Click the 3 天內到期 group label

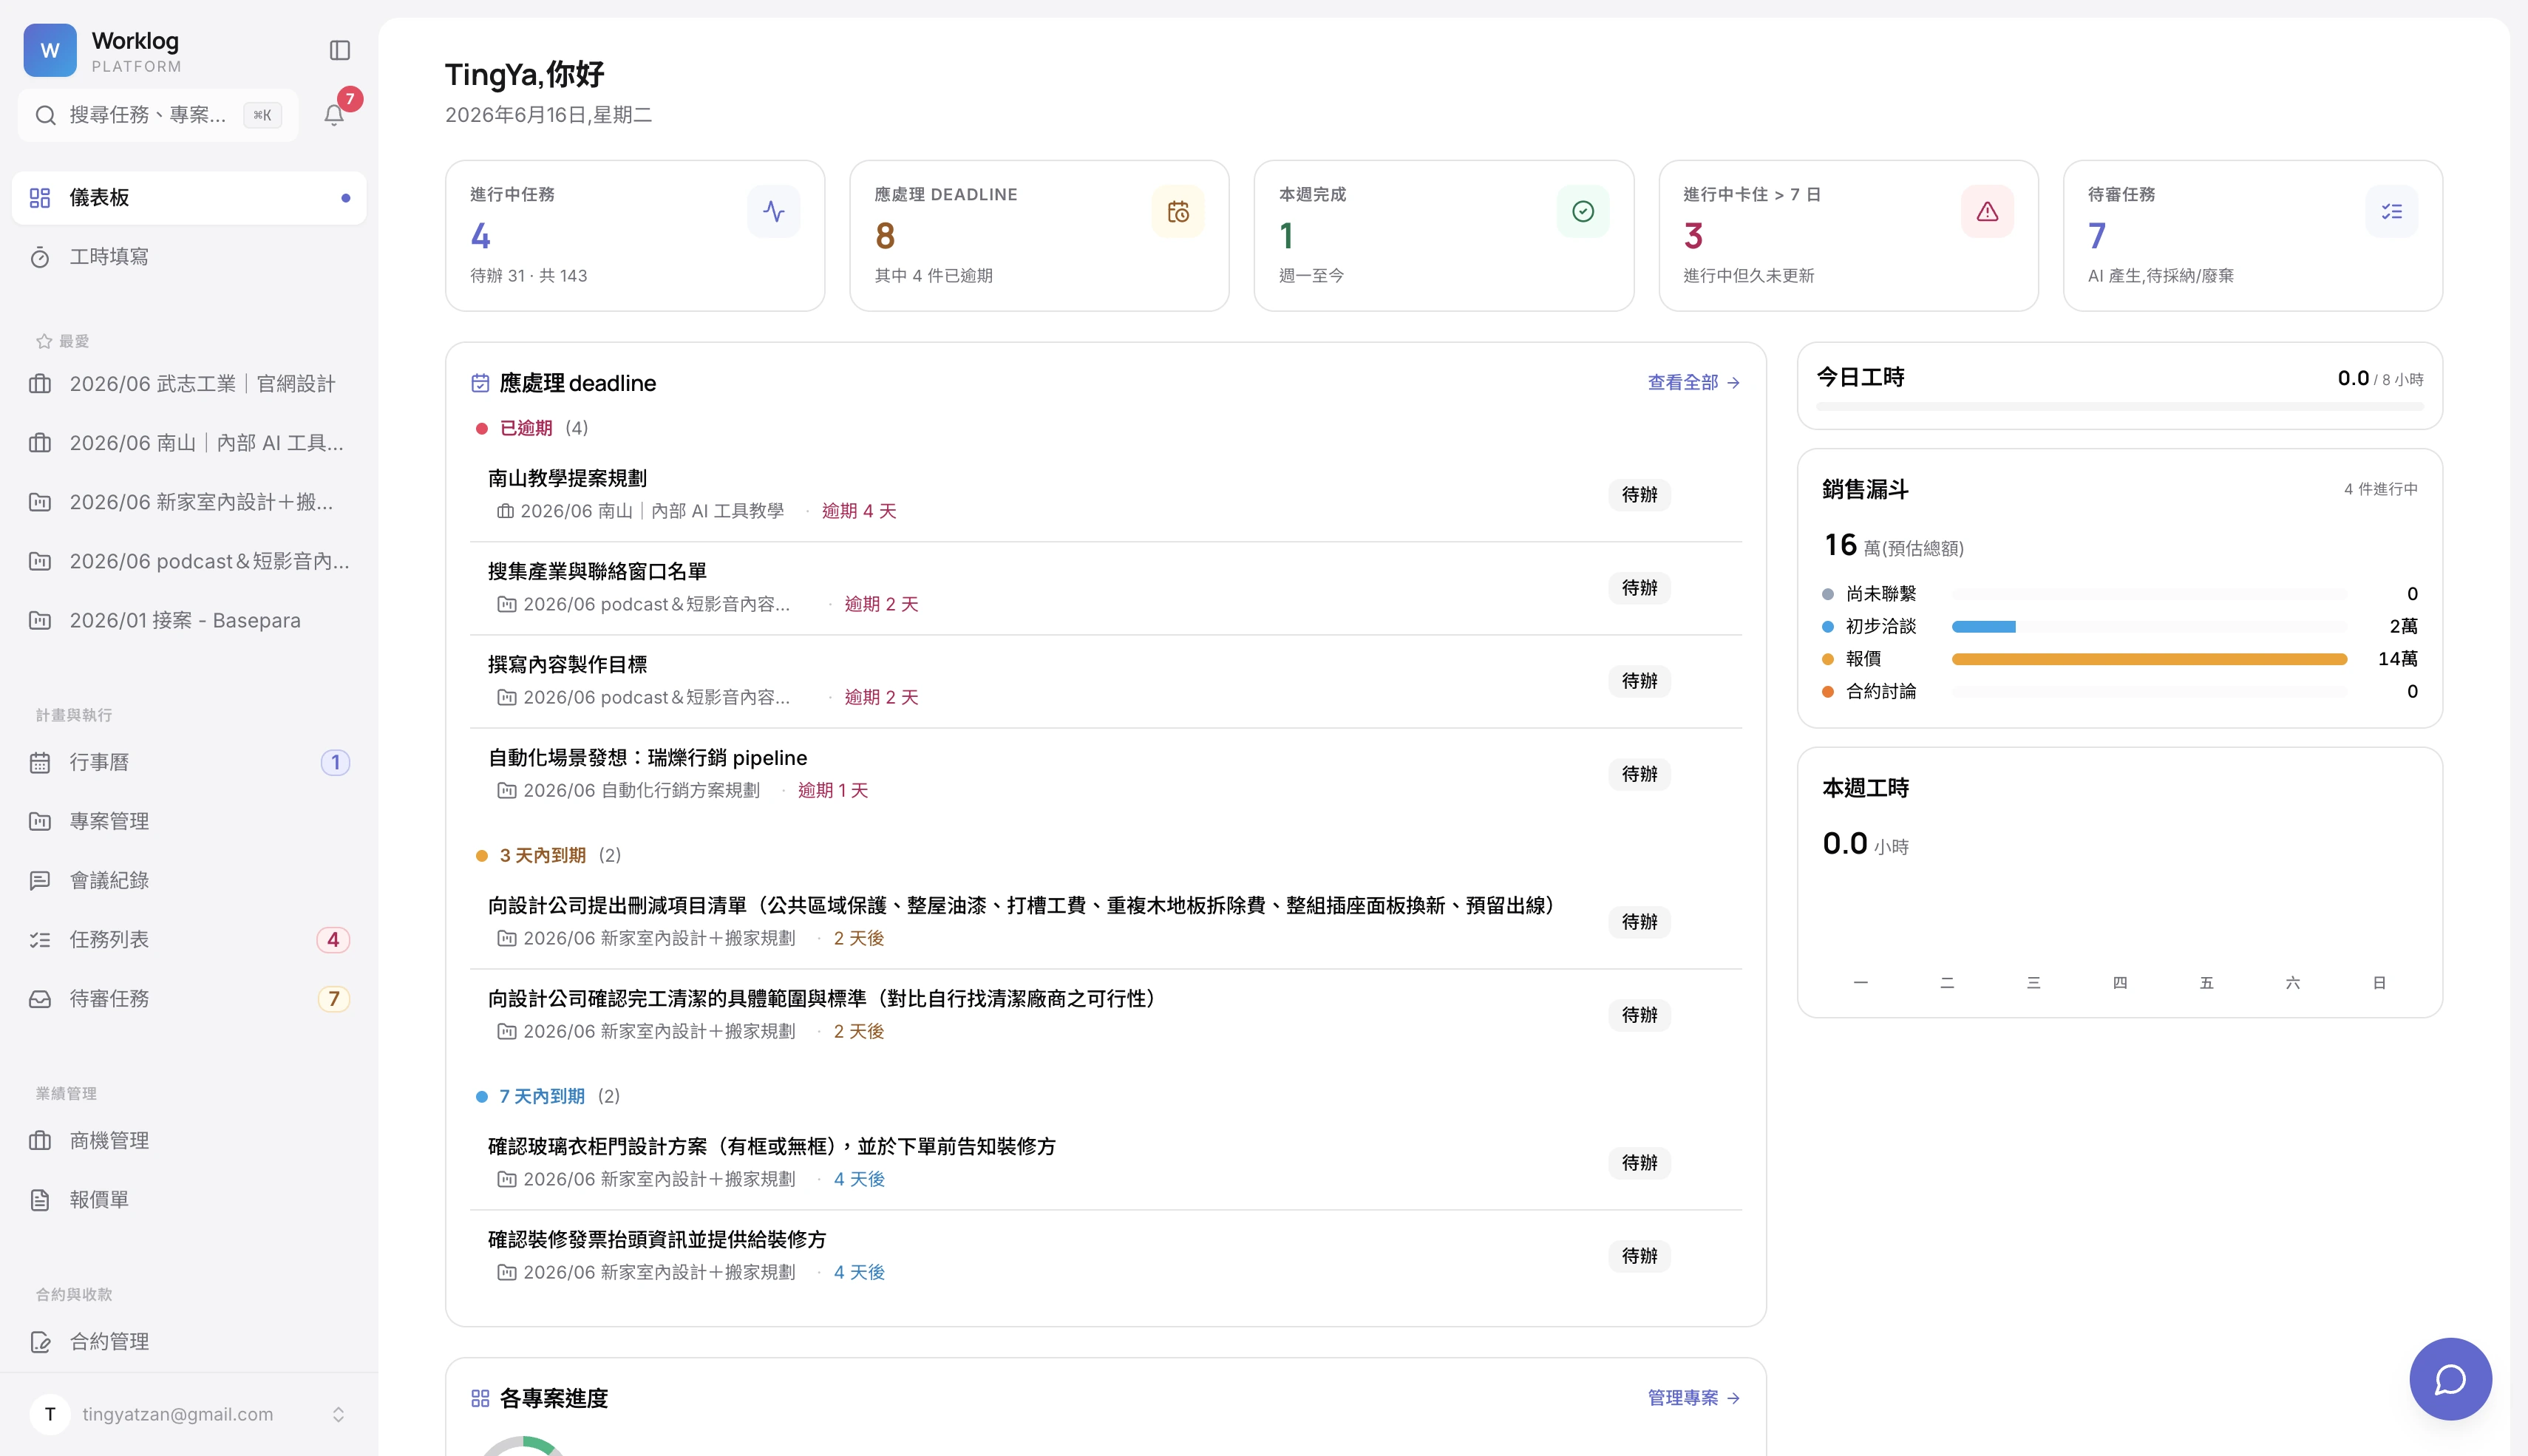click(x=542, y=855)
